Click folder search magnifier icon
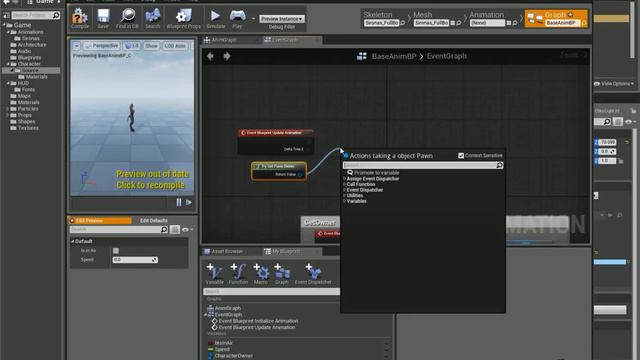 (x=56, y=15)
